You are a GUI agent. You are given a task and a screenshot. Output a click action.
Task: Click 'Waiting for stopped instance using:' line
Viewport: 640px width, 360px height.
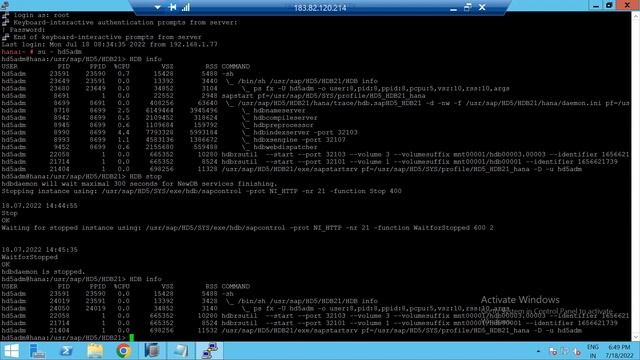click(x=247, y=228)
